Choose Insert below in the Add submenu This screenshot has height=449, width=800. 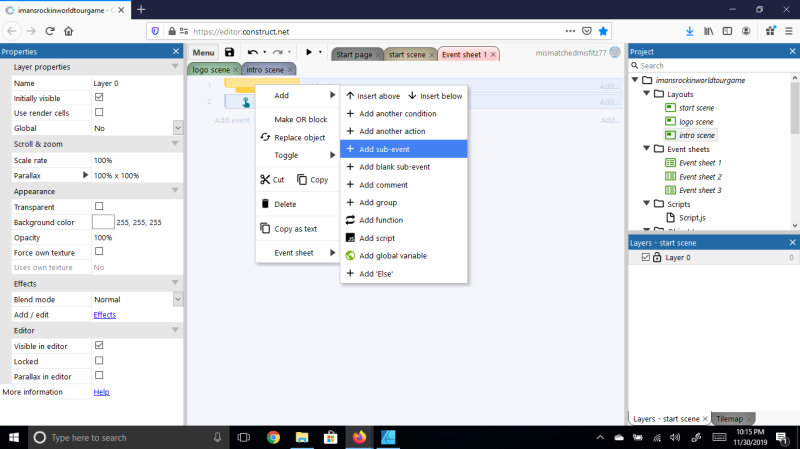pos(435,96)
